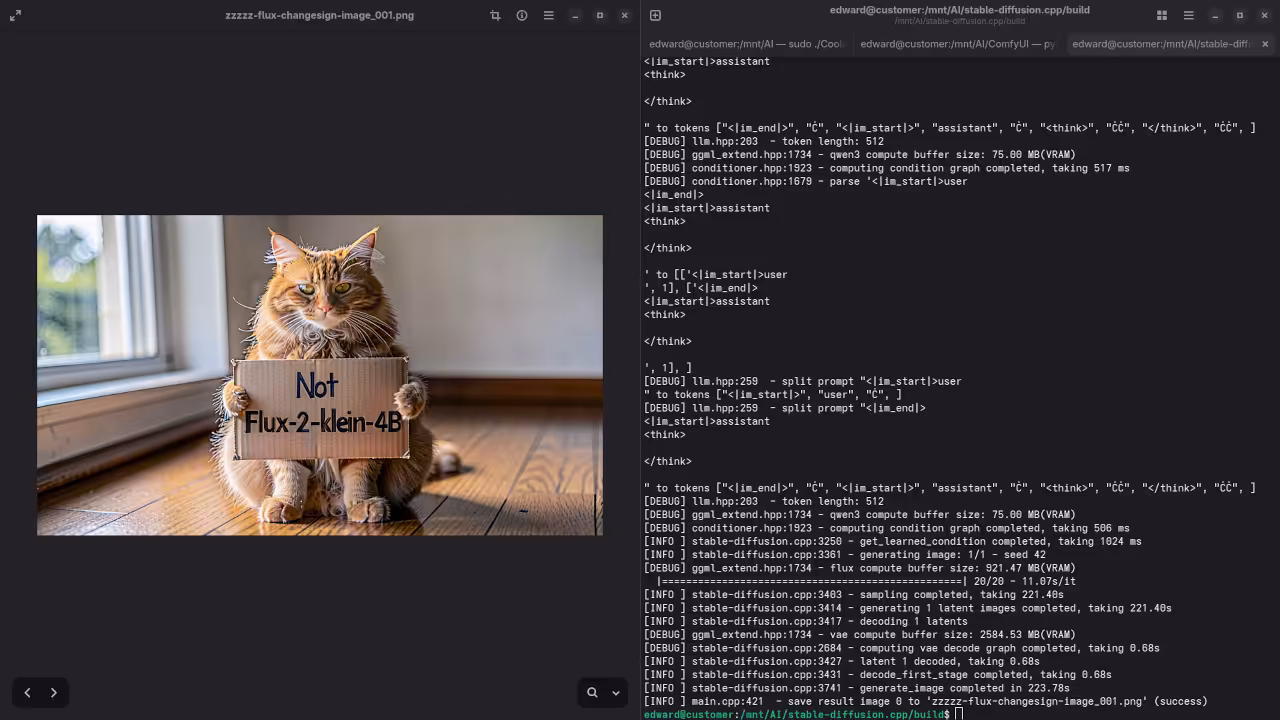
Task: Open the terminal hamburger menu
Action: point(1188,15)
